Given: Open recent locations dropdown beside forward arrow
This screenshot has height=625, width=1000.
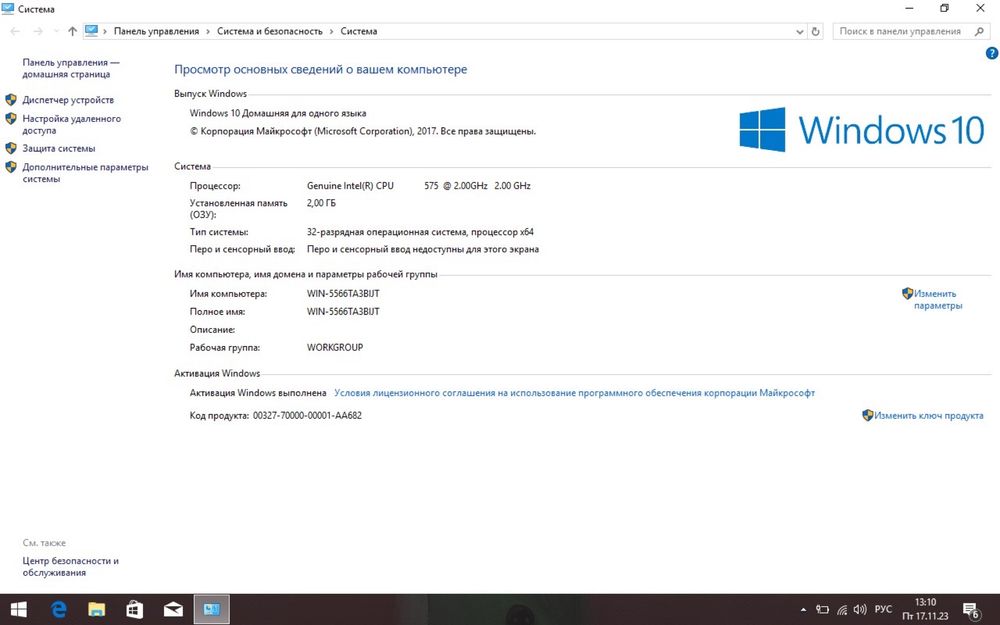Looking at the screenshot, I should coord(55,31).
